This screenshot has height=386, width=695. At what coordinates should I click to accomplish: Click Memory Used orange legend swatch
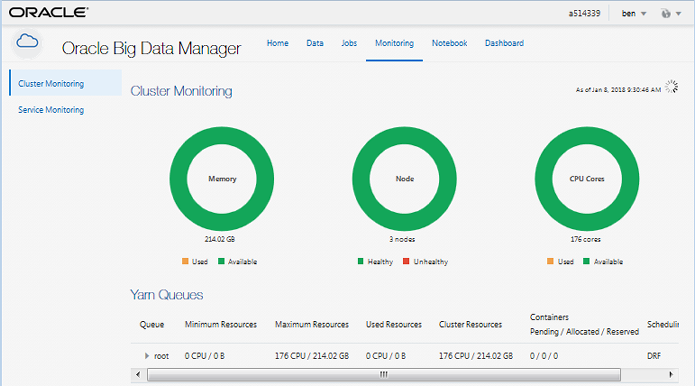[185, 261]
